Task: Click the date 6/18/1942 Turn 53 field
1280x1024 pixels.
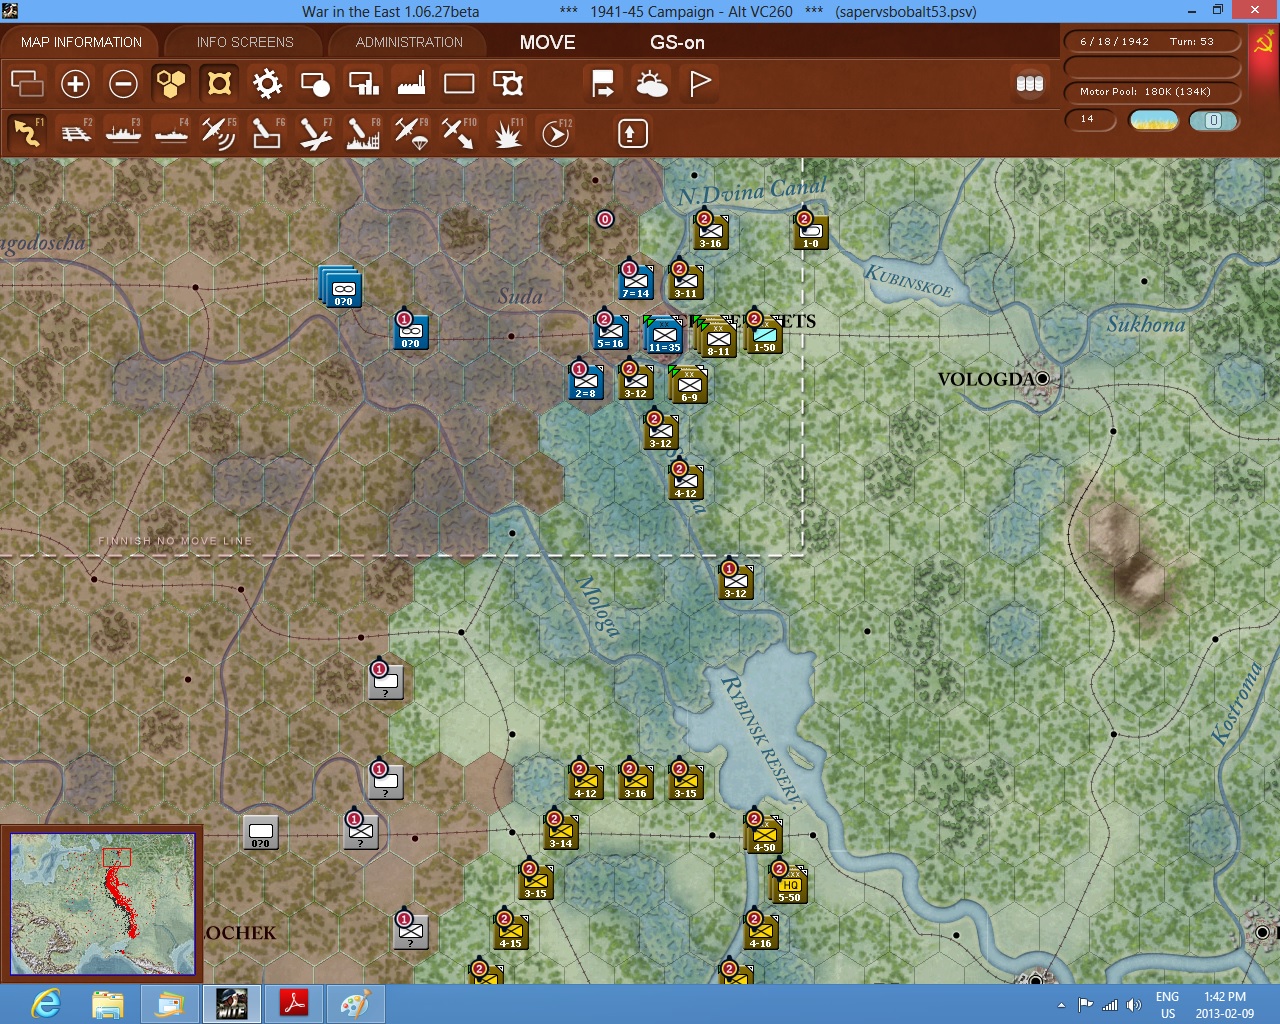Action: point(1152,42)
